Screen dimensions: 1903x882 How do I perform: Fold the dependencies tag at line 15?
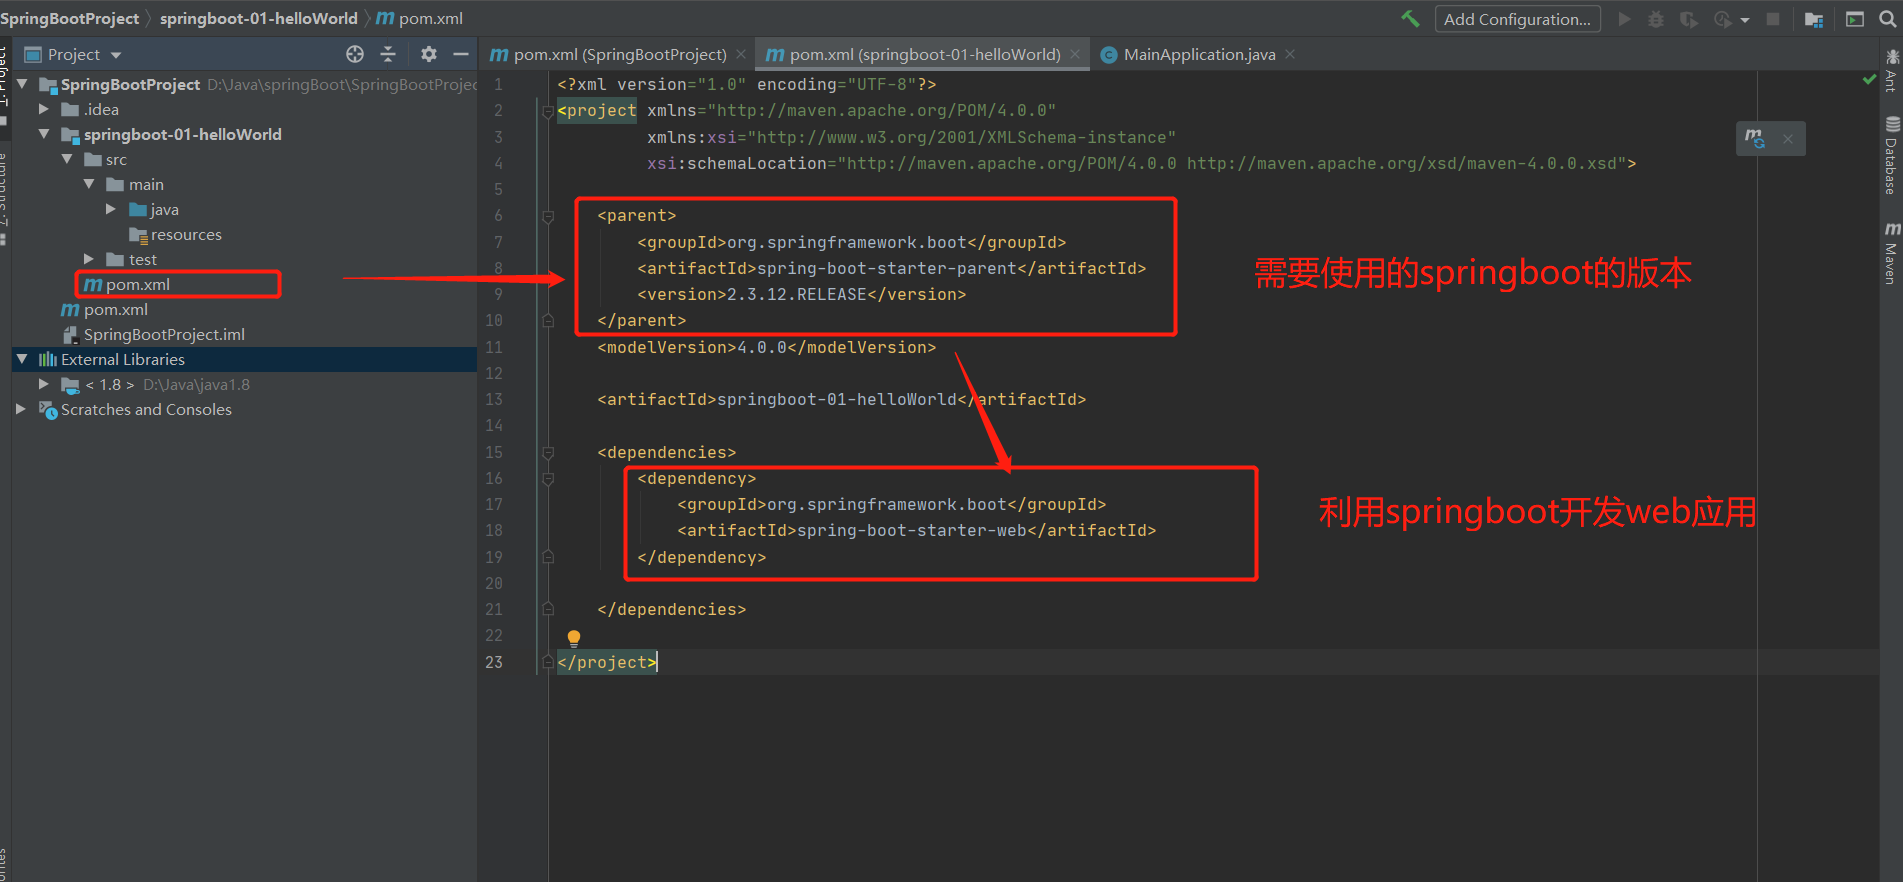click(548, 453)
